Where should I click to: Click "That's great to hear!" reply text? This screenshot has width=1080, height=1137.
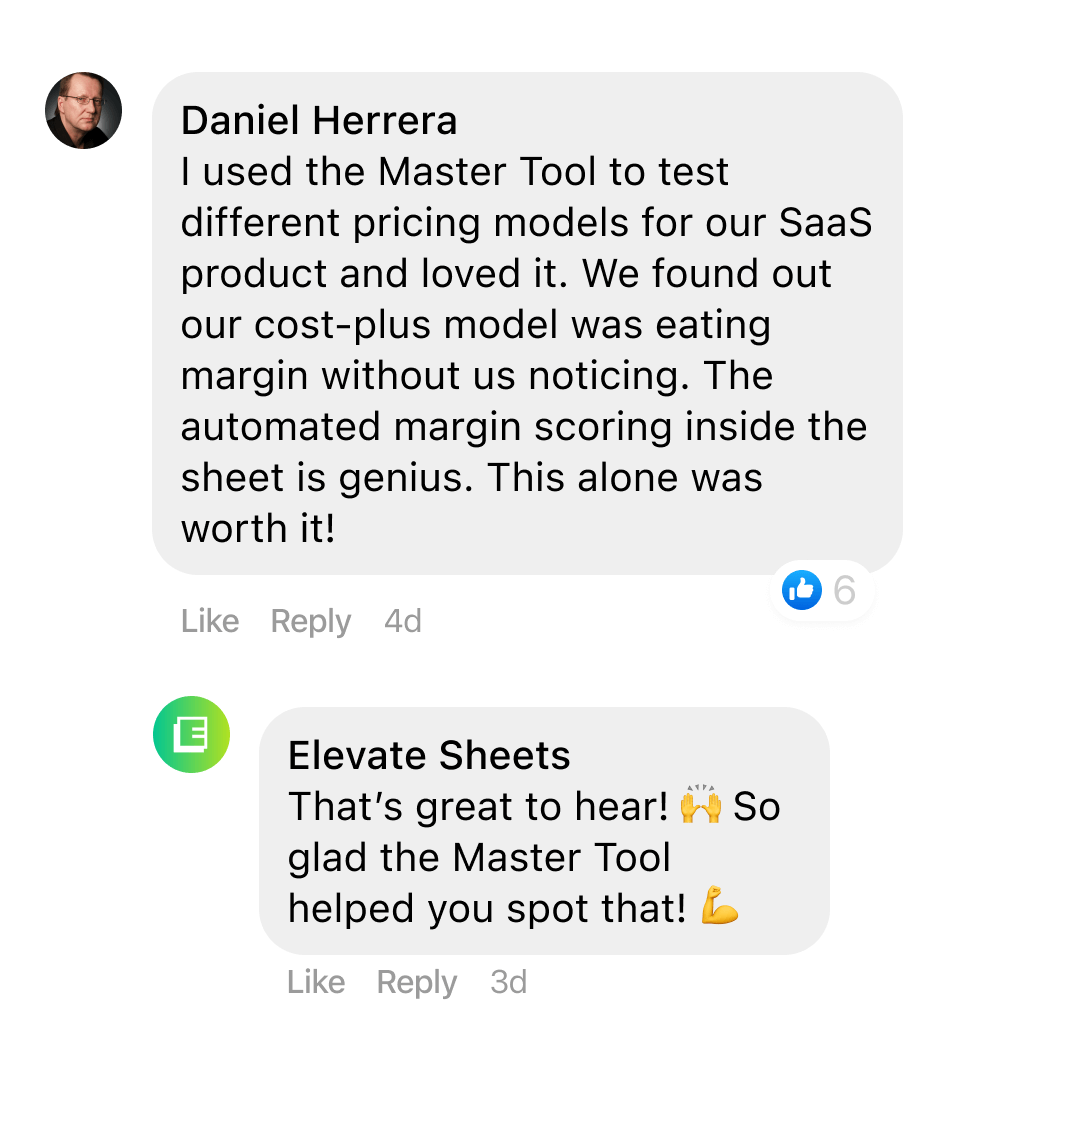click(478, 807)
